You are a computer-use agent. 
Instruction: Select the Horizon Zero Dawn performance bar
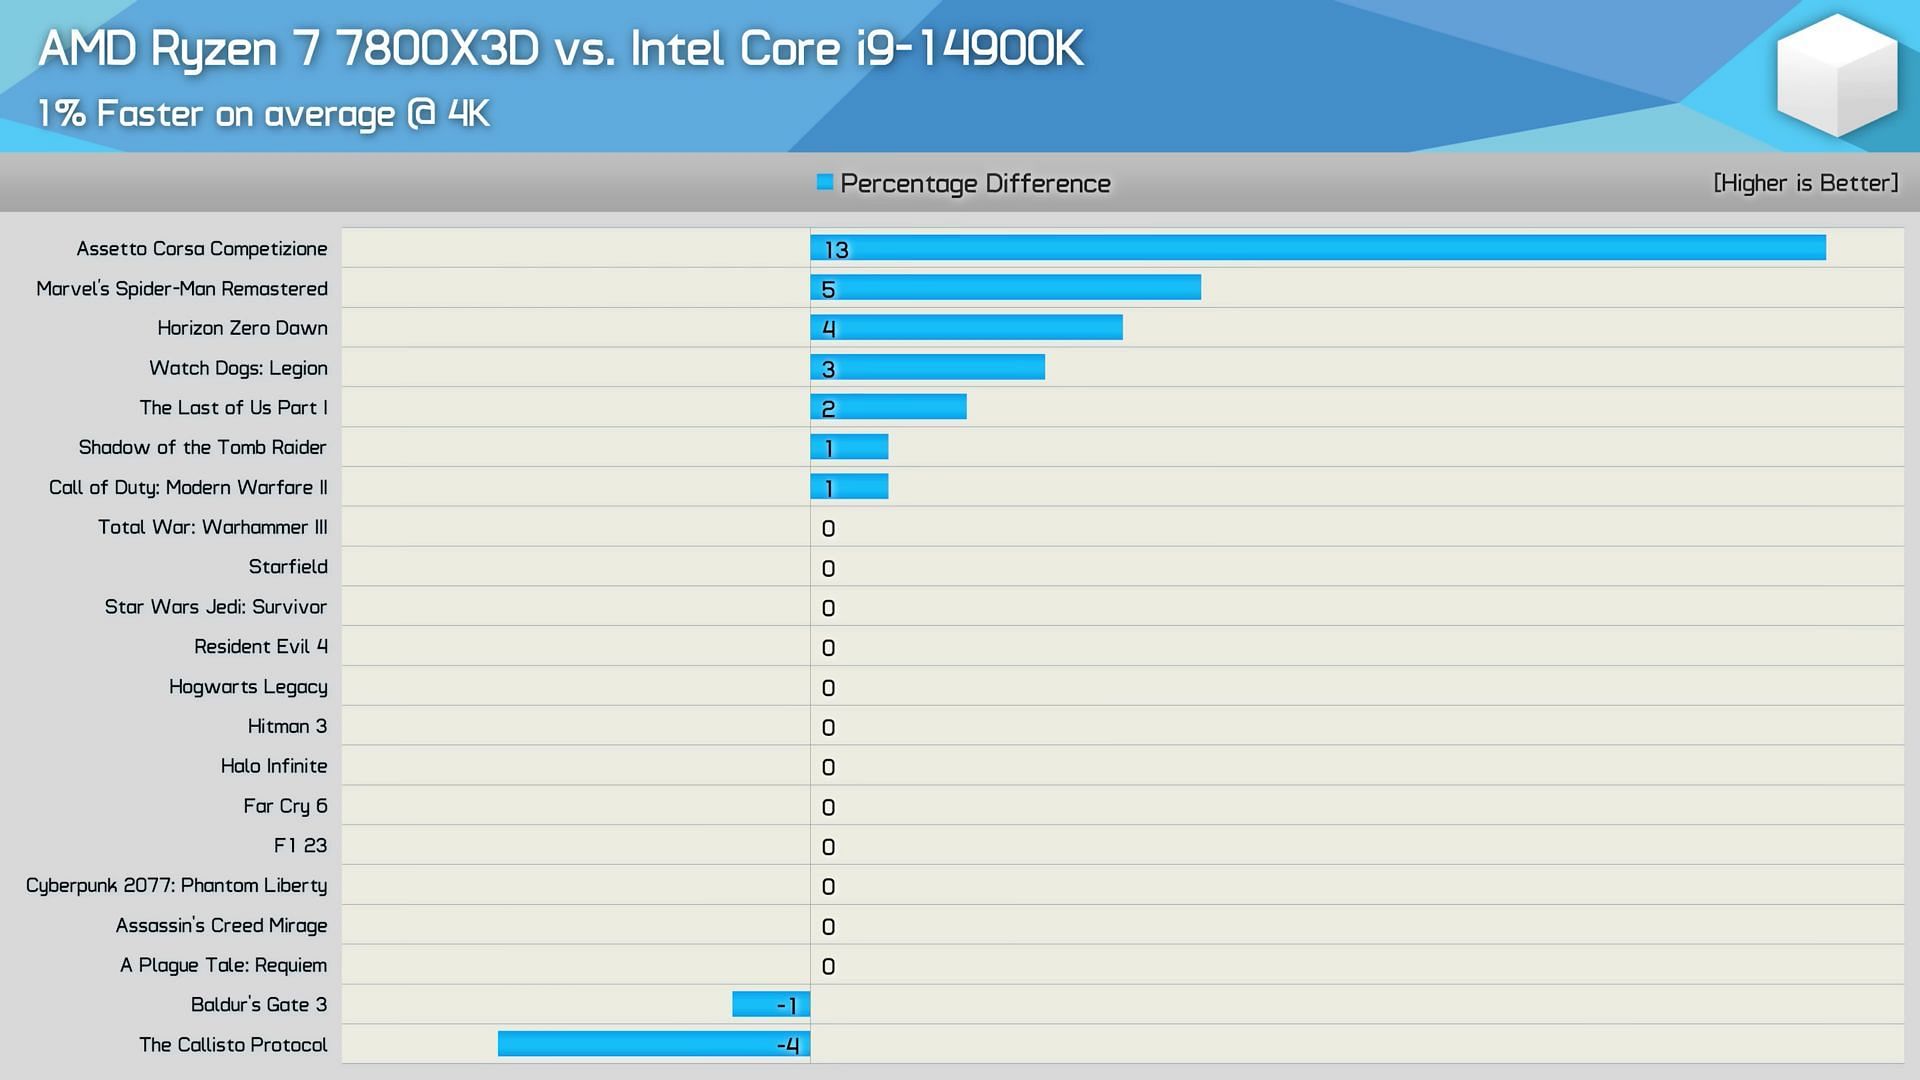point(967,328)
